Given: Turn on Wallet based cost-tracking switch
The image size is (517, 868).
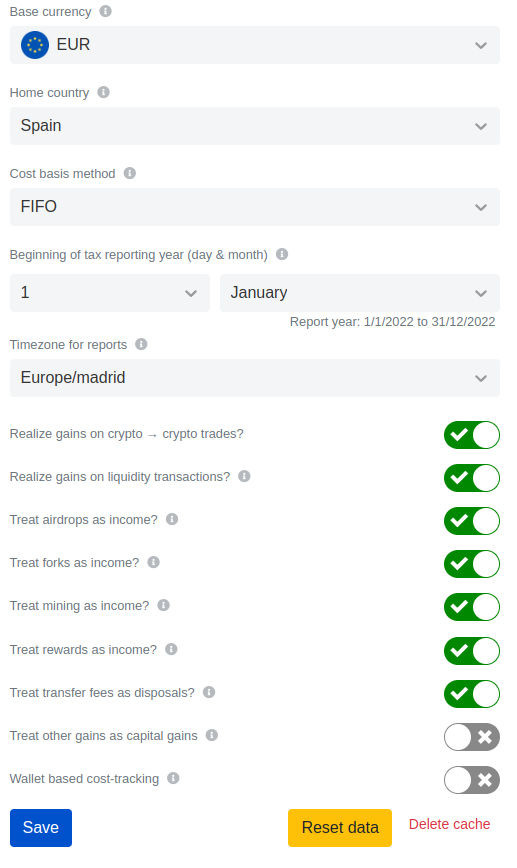Looking at the screenshot, I should tap(472, 780).
